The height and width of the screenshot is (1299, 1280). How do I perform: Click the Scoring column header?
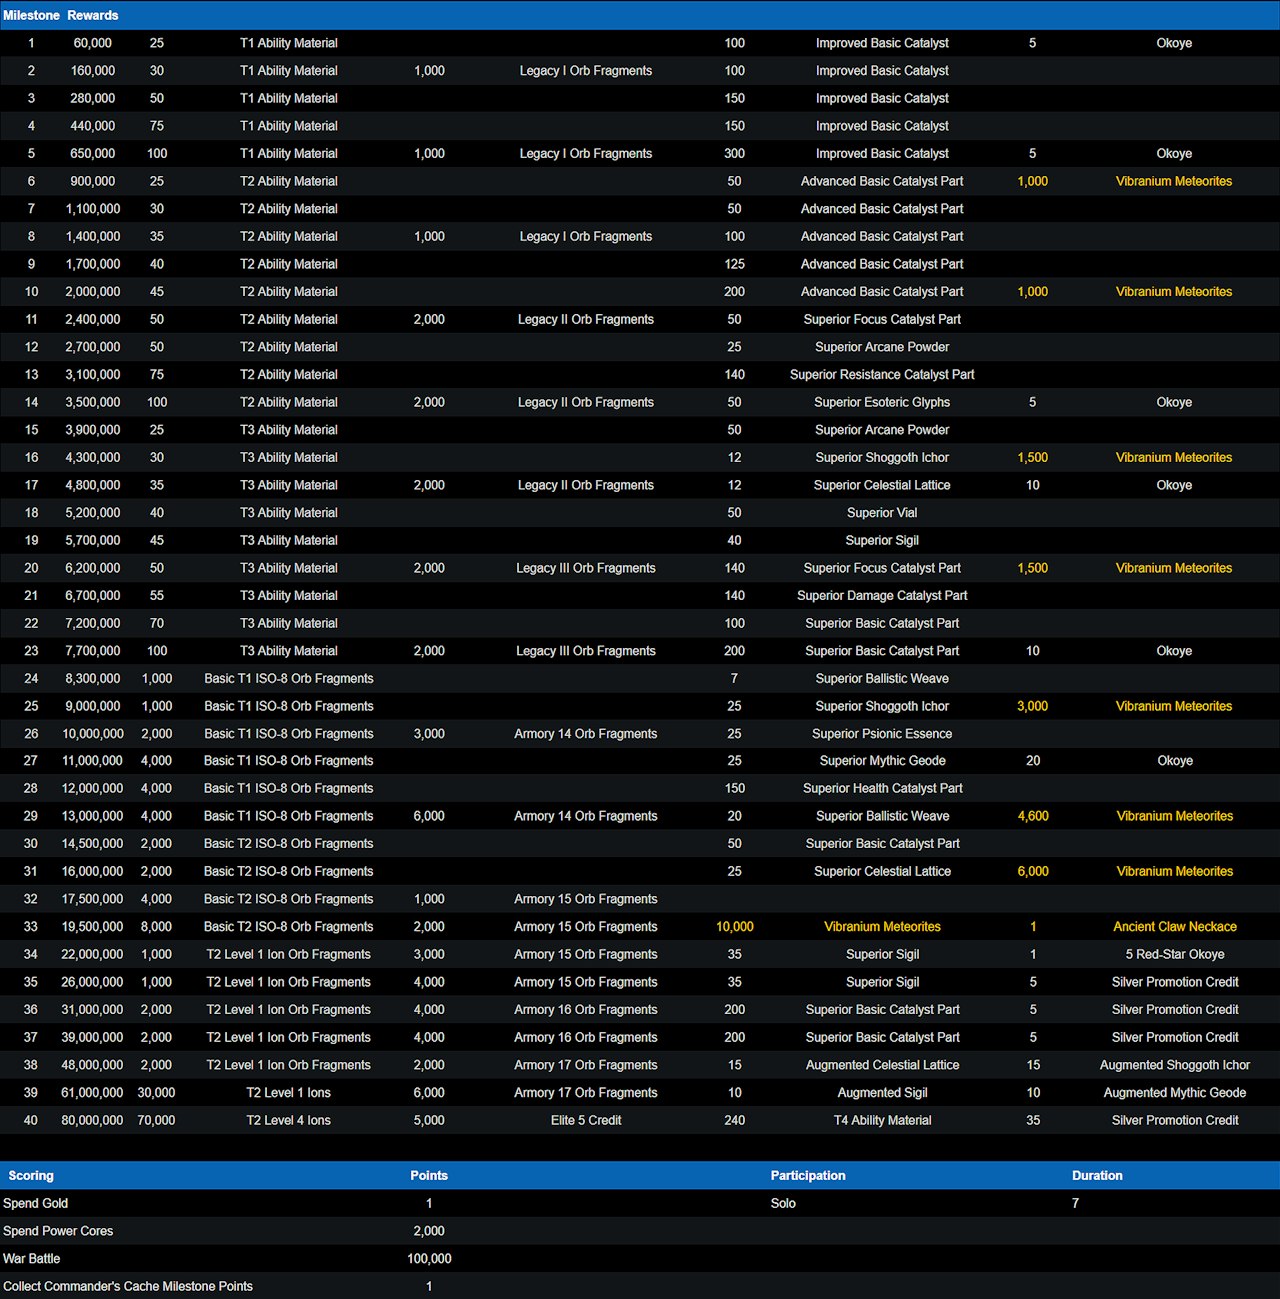tap(31, 1176)
